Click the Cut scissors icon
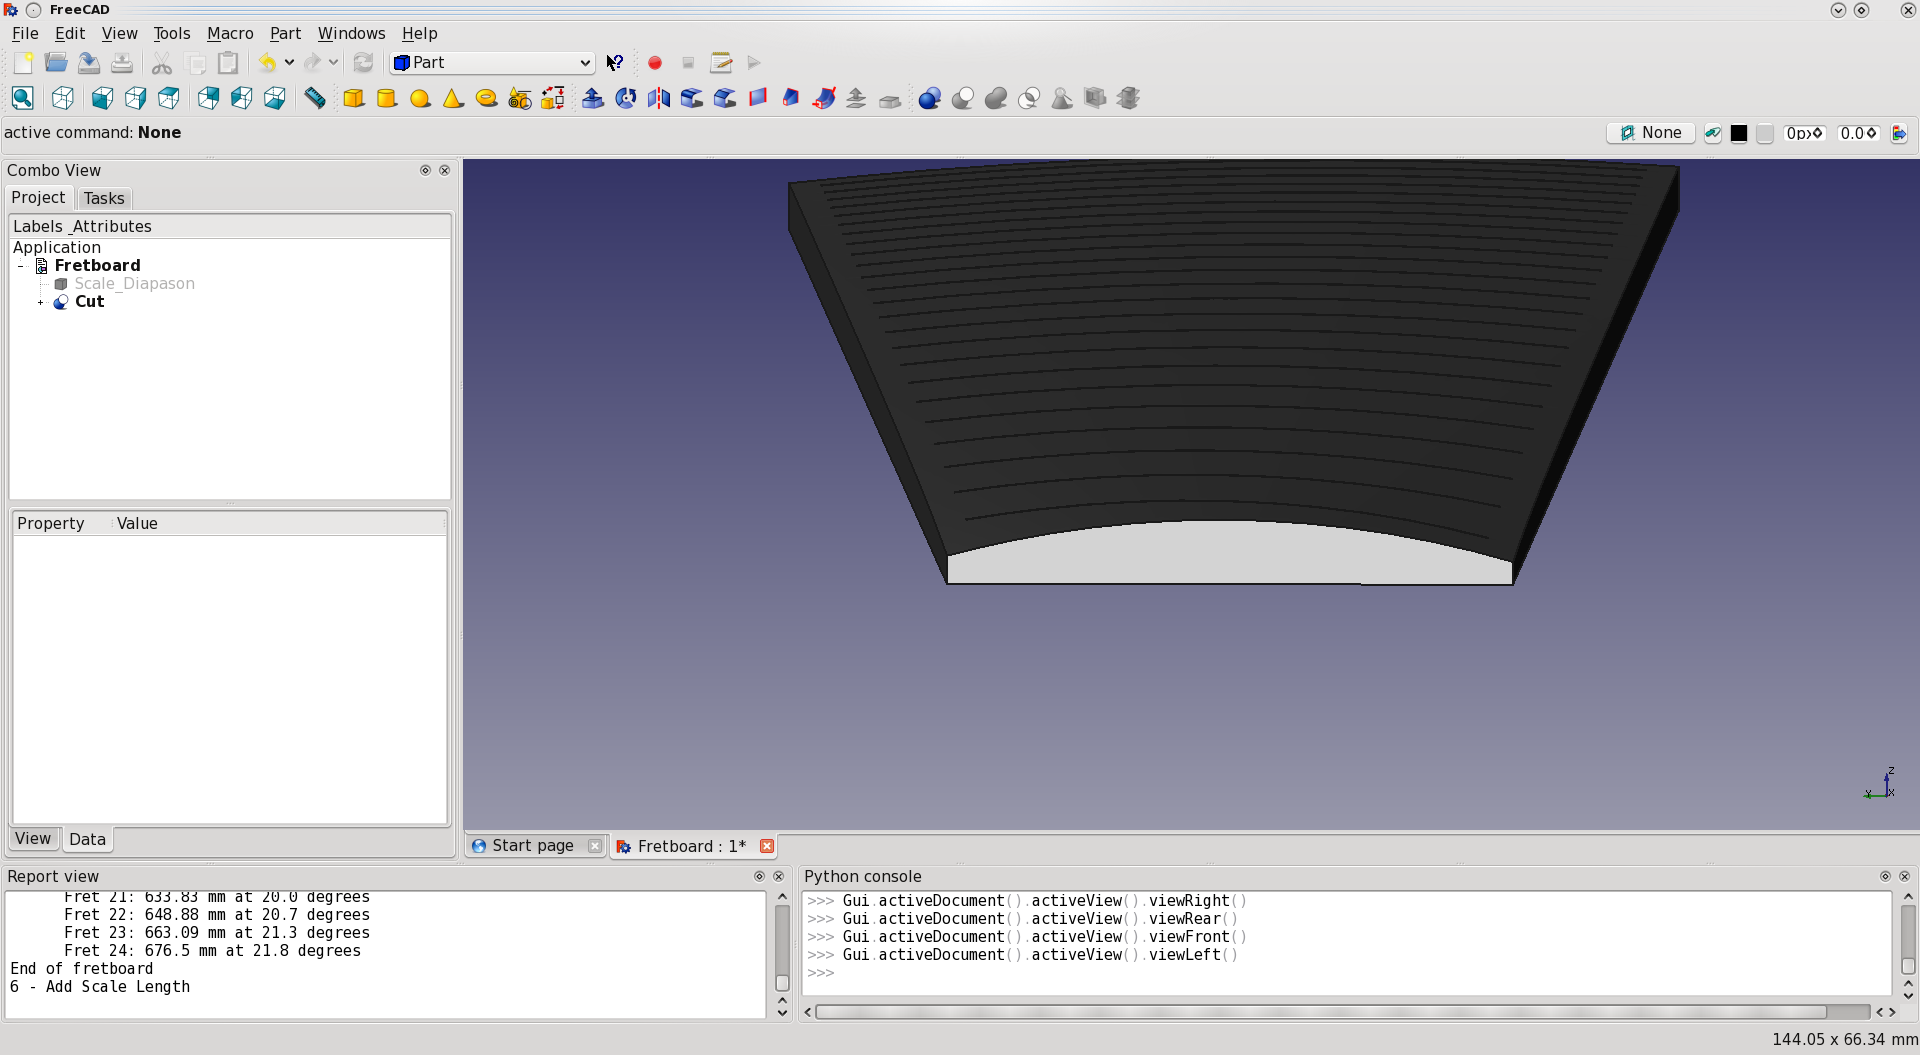This screenshot has width=1920, height=1055. 162,63
